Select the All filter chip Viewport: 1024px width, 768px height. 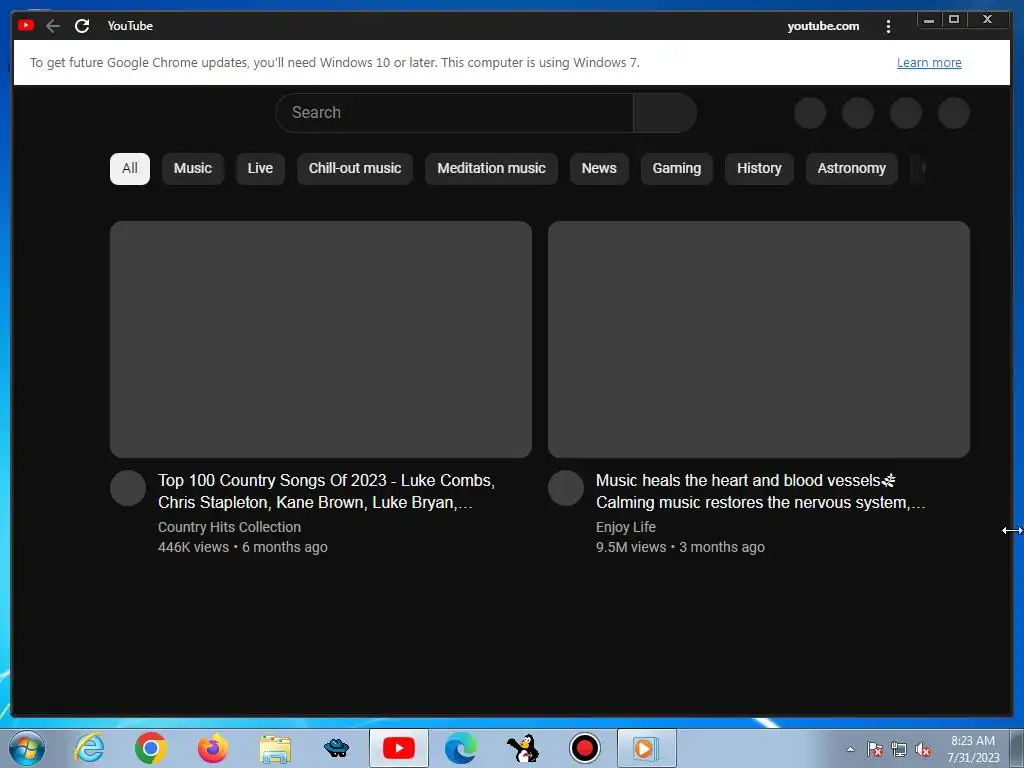click(130, 168)
